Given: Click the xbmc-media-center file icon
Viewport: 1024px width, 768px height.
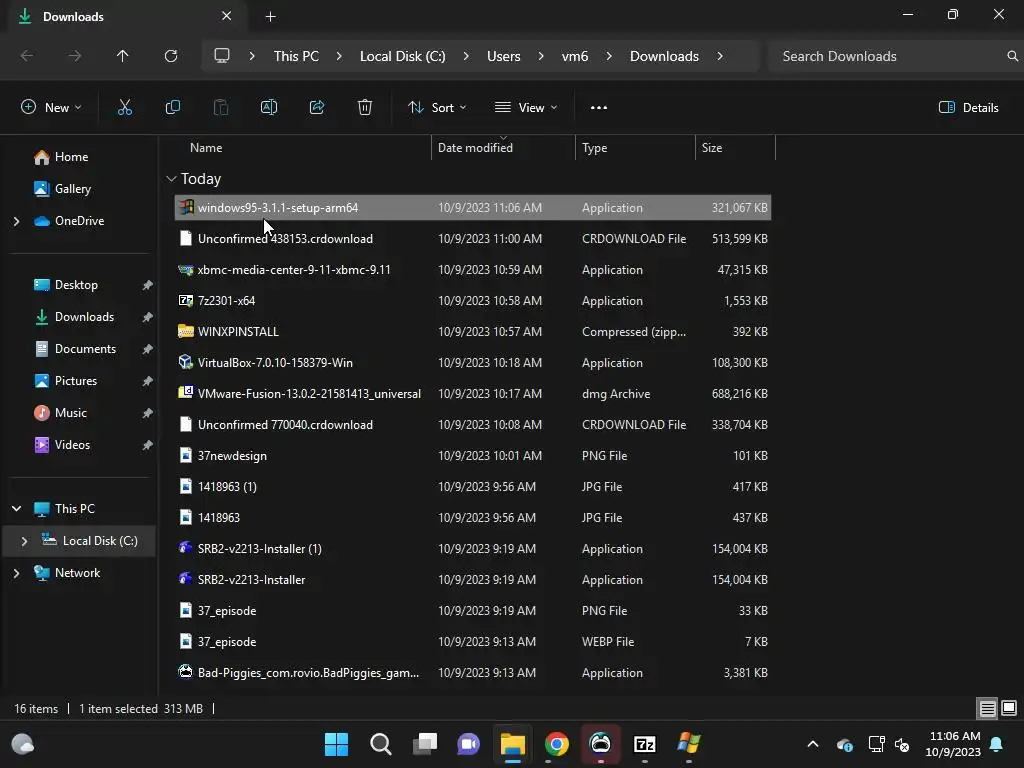Looking at the screenshot, I should coord(186,270).
